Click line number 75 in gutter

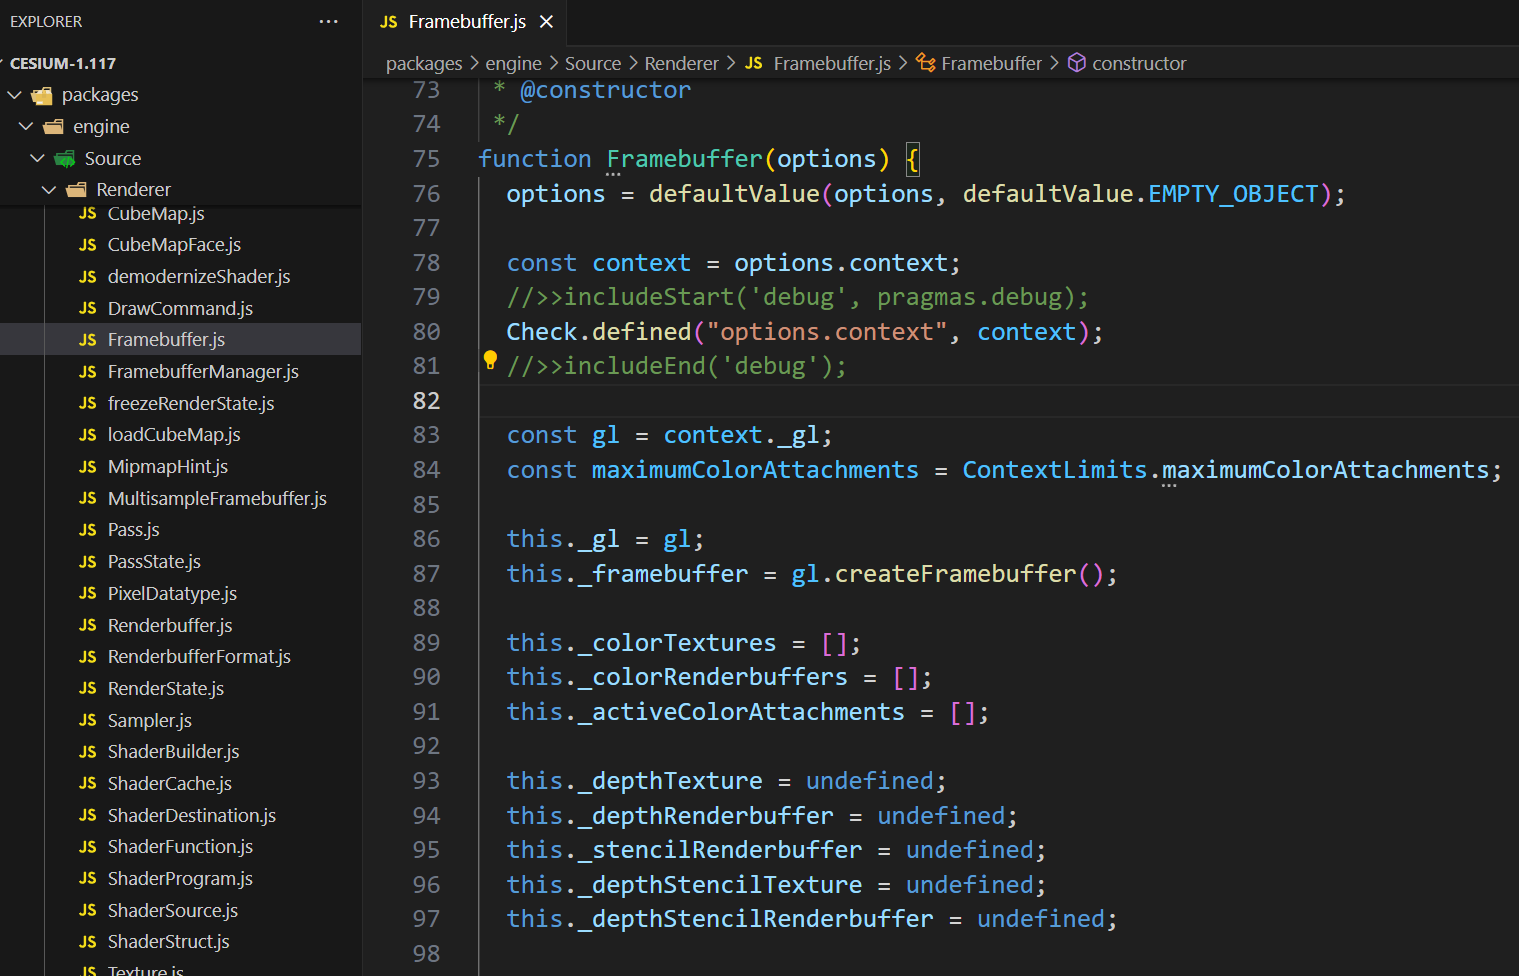point(426,159)
